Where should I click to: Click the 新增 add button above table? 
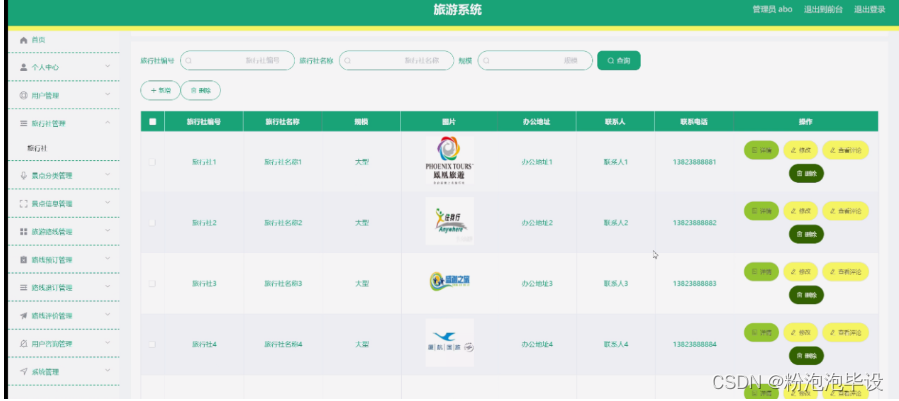(x=160, y=90)
